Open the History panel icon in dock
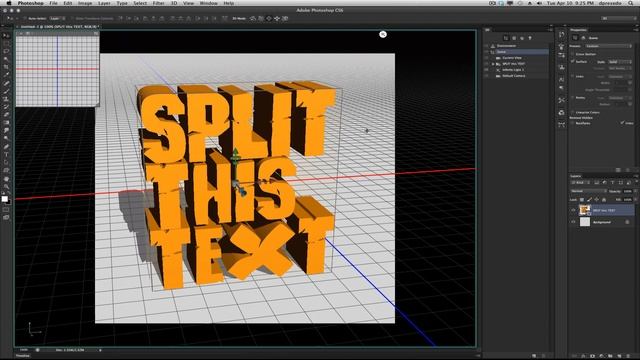This screenshot has width=640, height=360. (562, 35)
